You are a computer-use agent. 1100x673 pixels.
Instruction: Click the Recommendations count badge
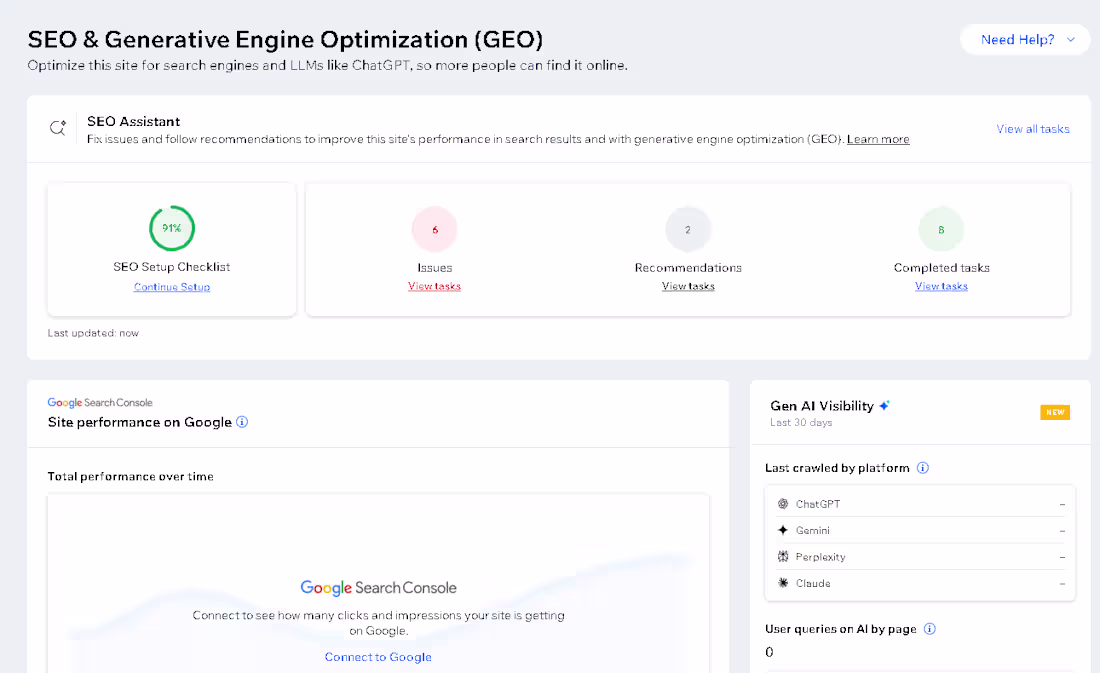coord(688,229)
